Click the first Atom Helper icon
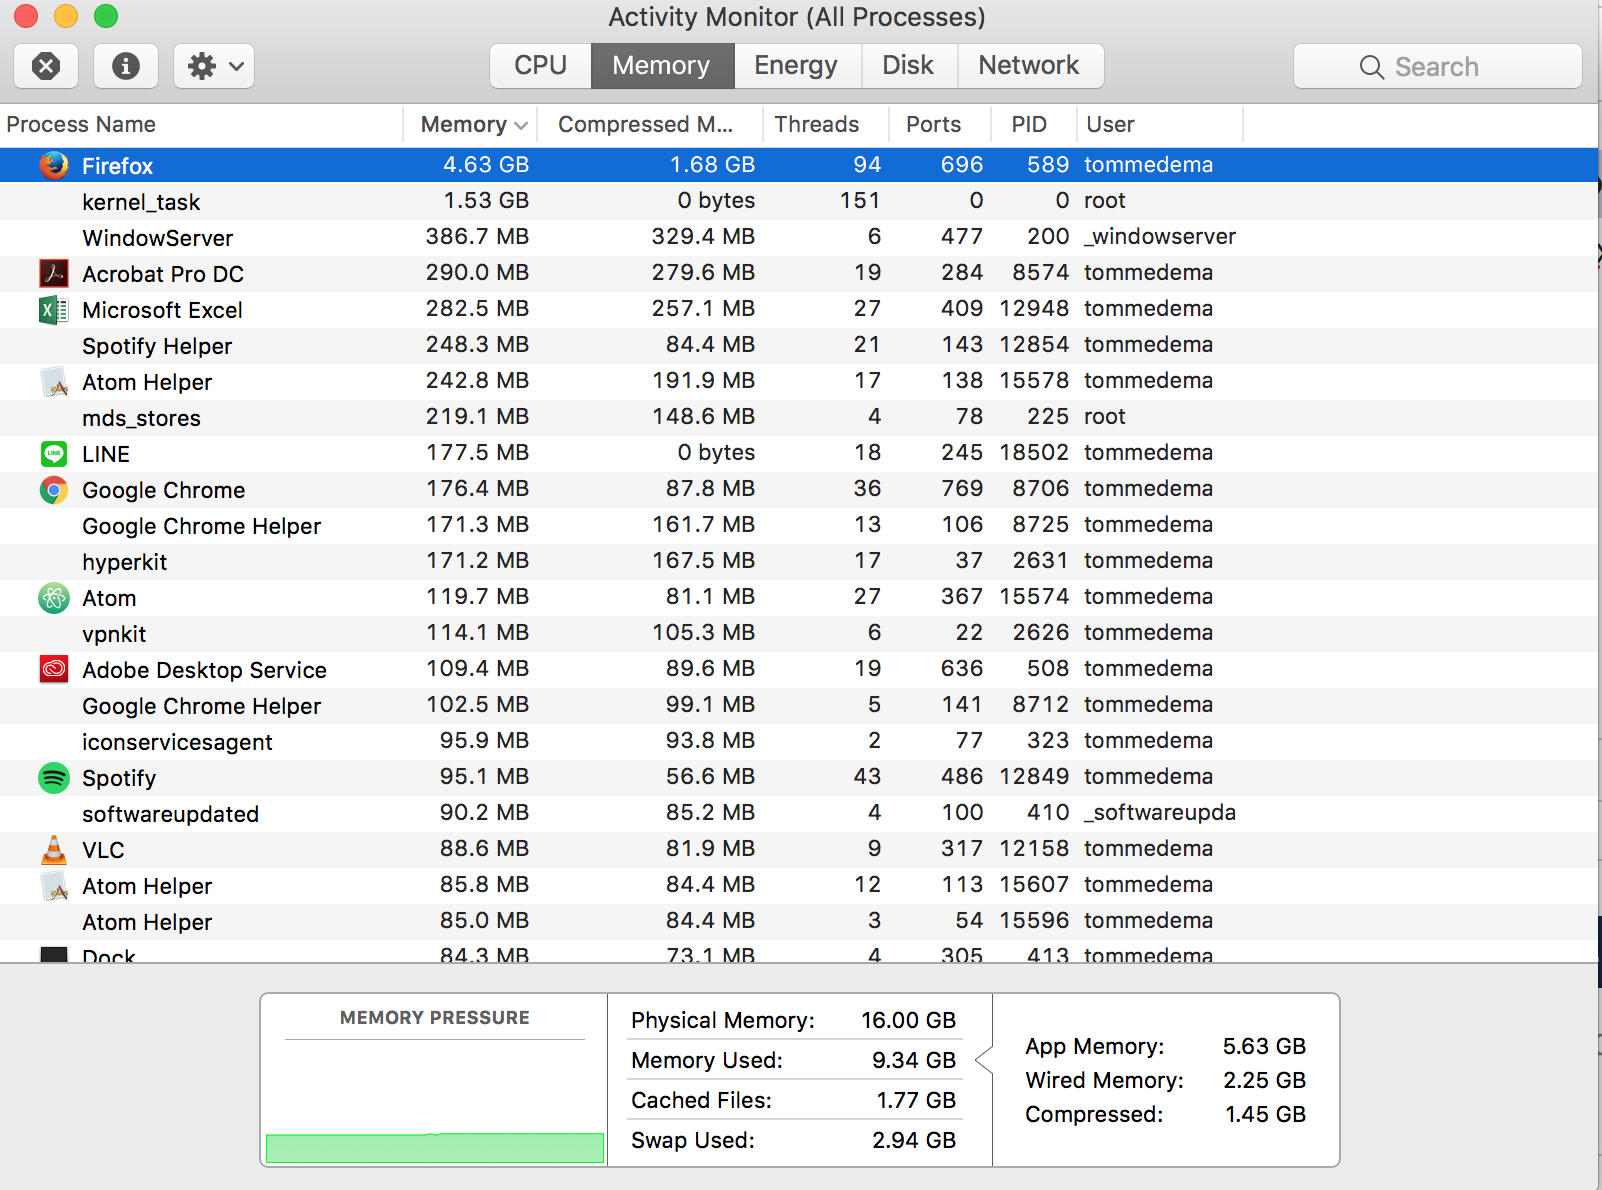1602x1190 pixels. click(54, 381)
